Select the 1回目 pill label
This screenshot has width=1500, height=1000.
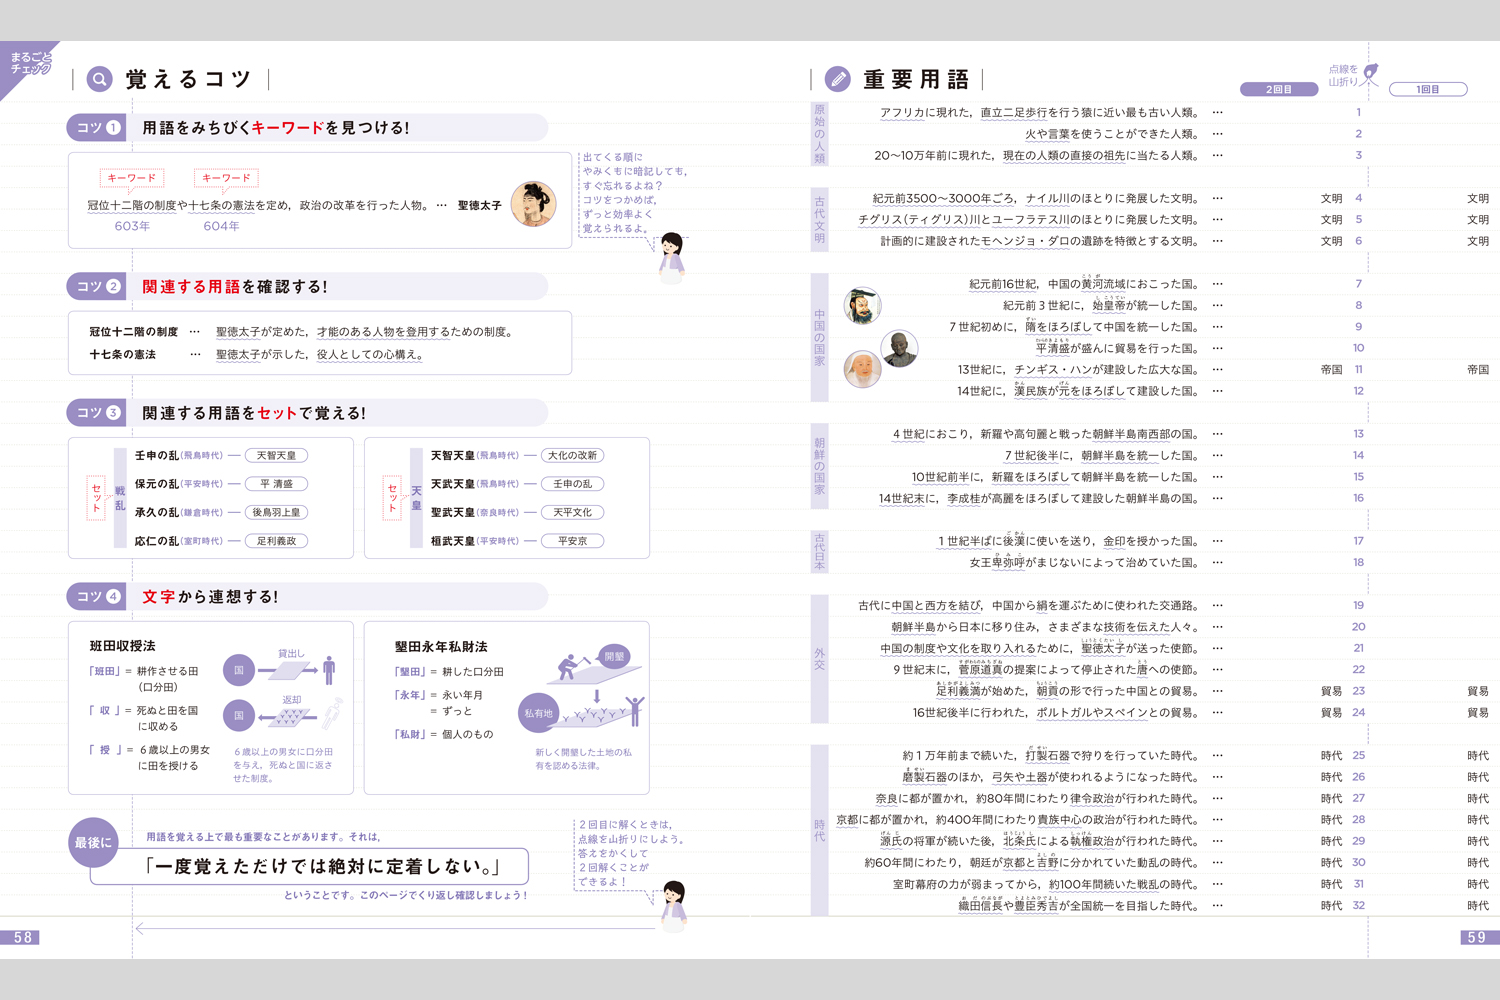1428,89
